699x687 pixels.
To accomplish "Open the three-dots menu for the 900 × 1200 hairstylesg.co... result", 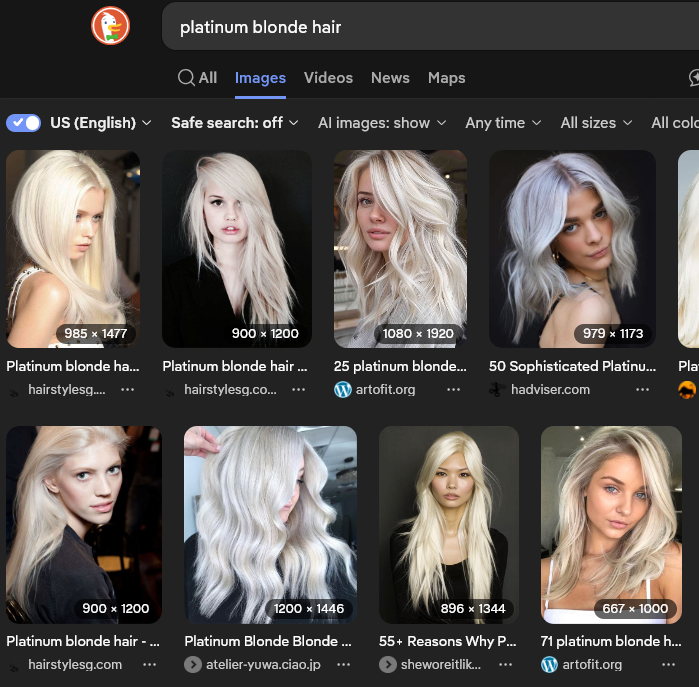I will 298,390.
